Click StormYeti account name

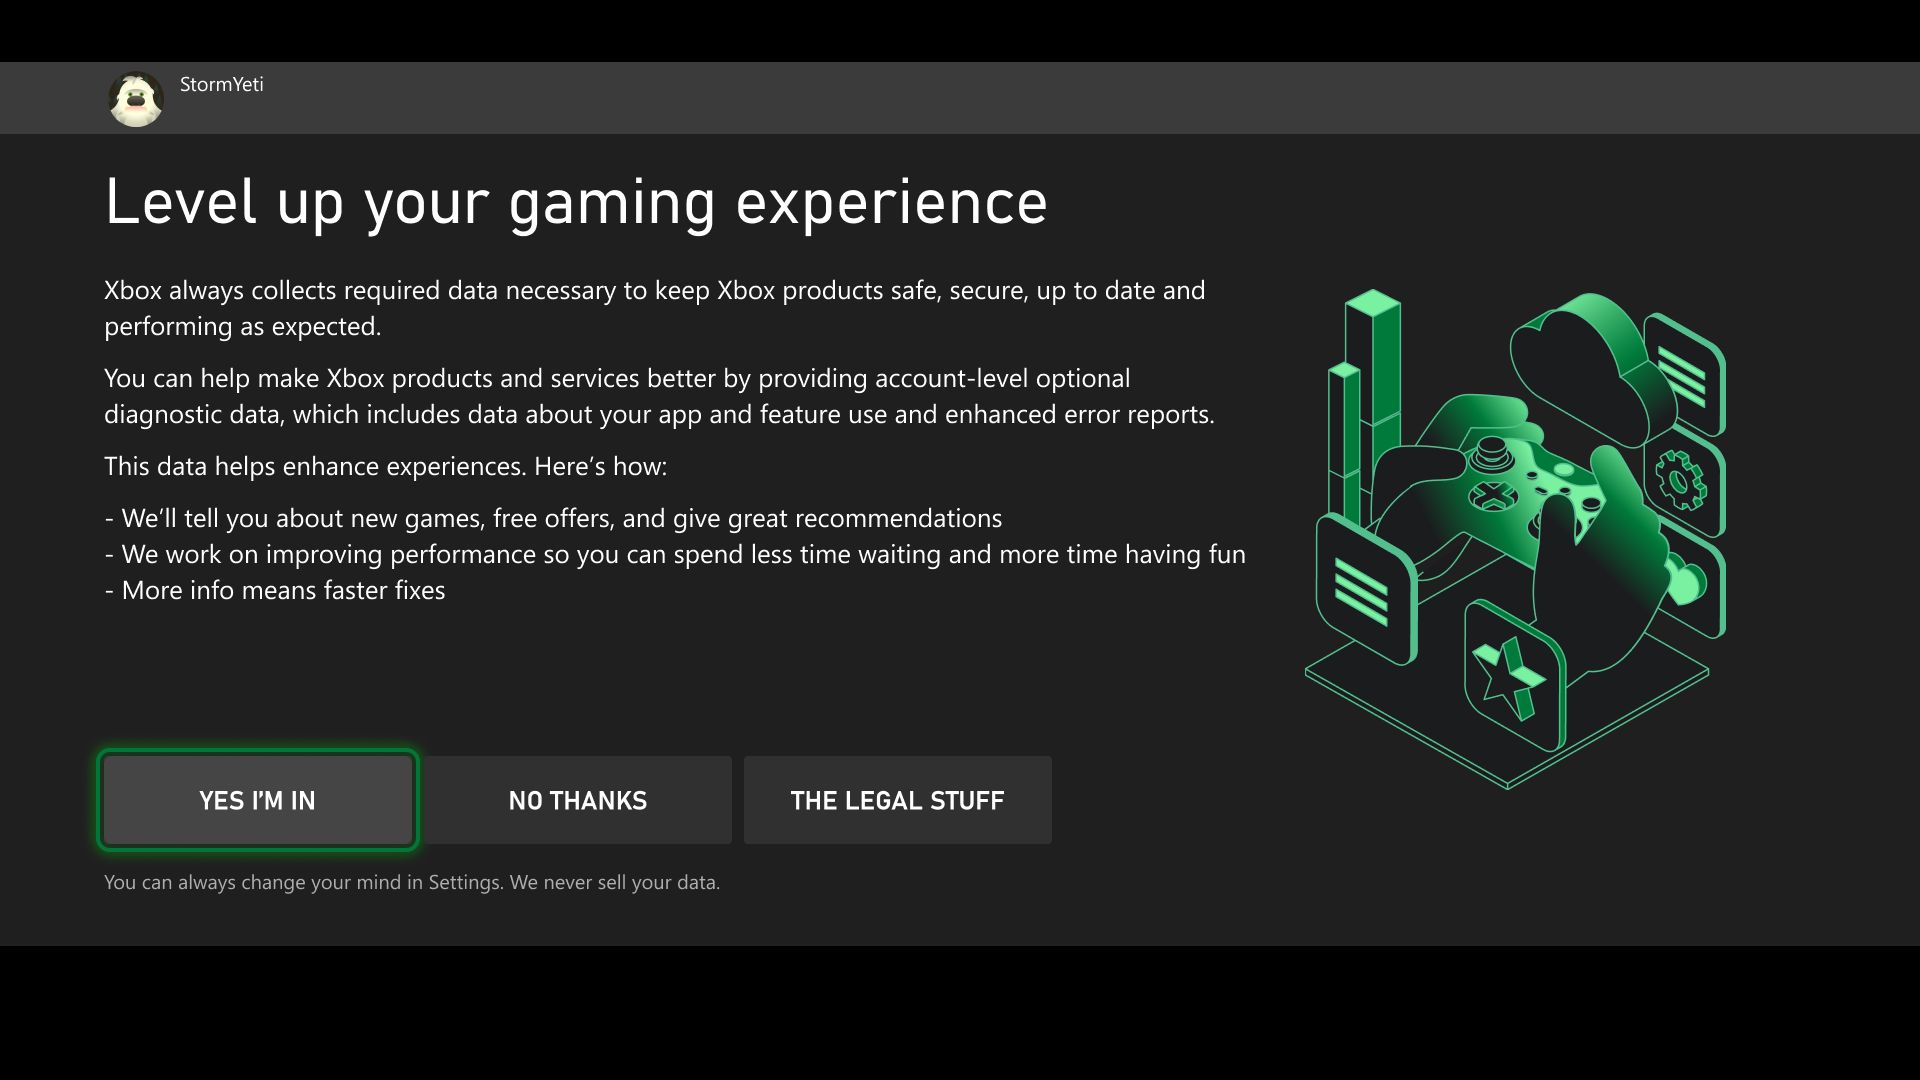click(220, 83)
